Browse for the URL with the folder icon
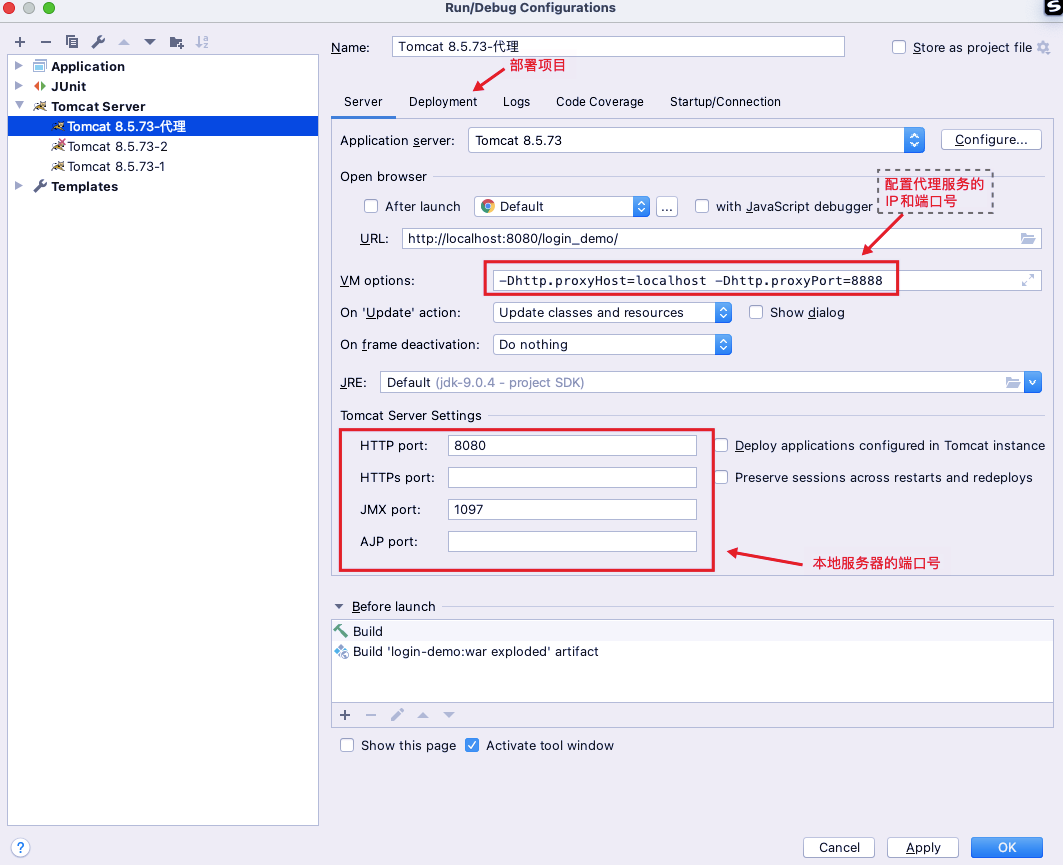This screenshot has height=865, width=1063. coord(1028,239)
